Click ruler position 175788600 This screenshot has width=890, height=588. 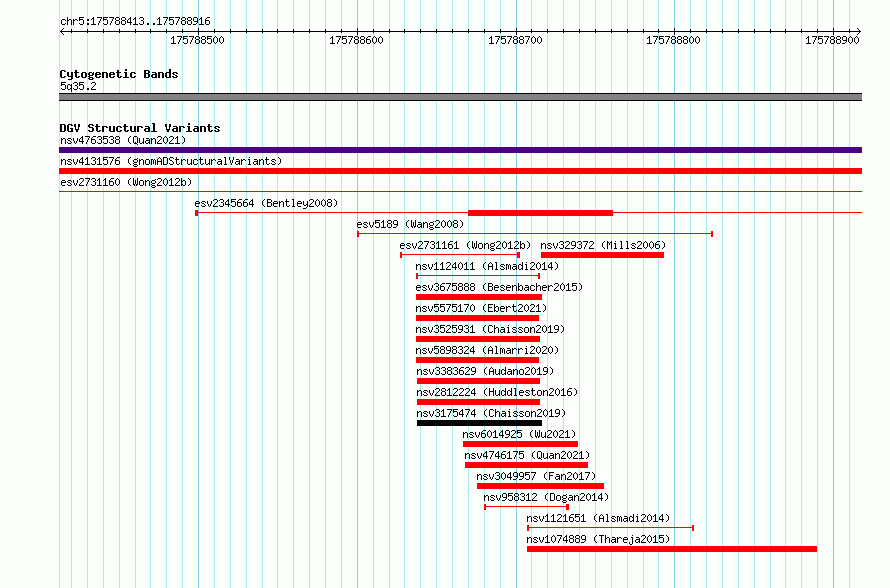pyautogui.click(x=356, y=40)
